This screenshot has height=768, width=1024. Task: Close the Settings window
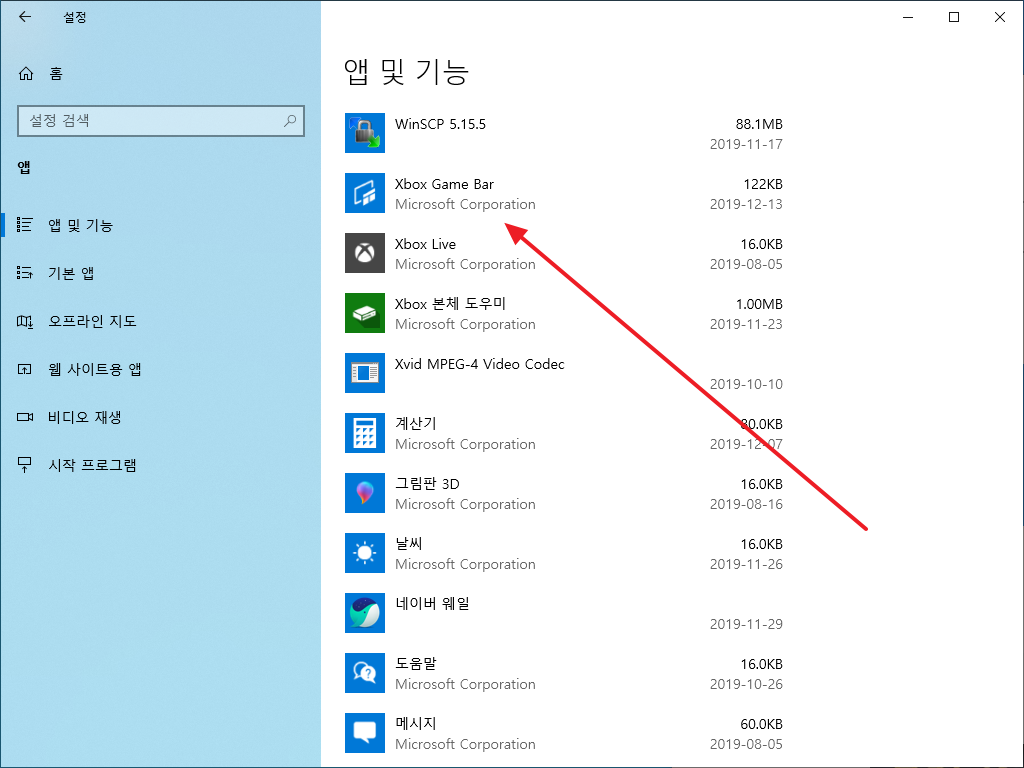(999, 17)
